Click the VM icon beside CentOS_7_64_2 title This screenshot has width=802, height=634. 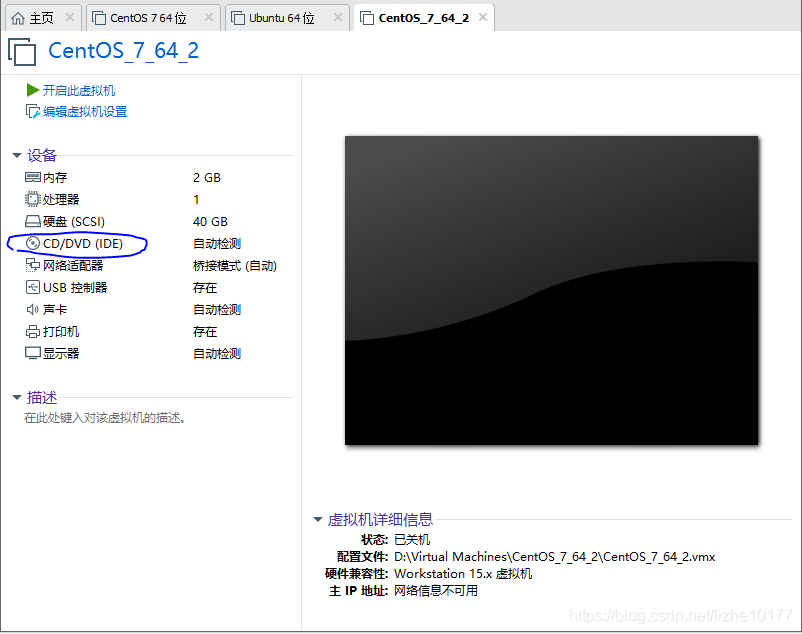(21, 52)
